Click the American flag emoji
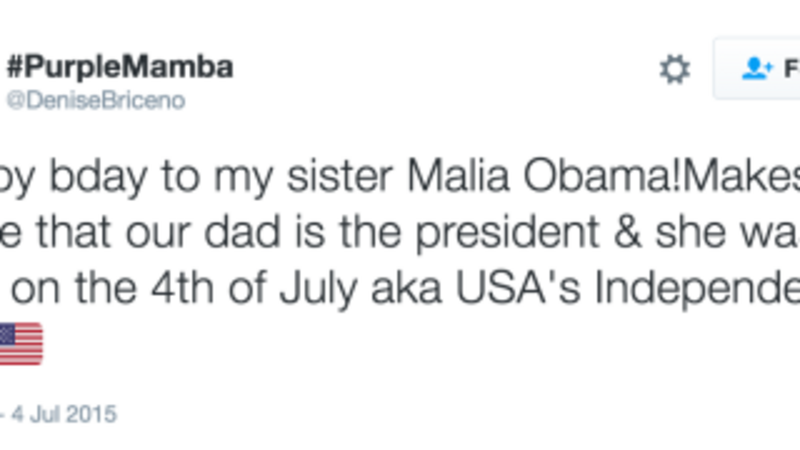 [x=20, y=344]
